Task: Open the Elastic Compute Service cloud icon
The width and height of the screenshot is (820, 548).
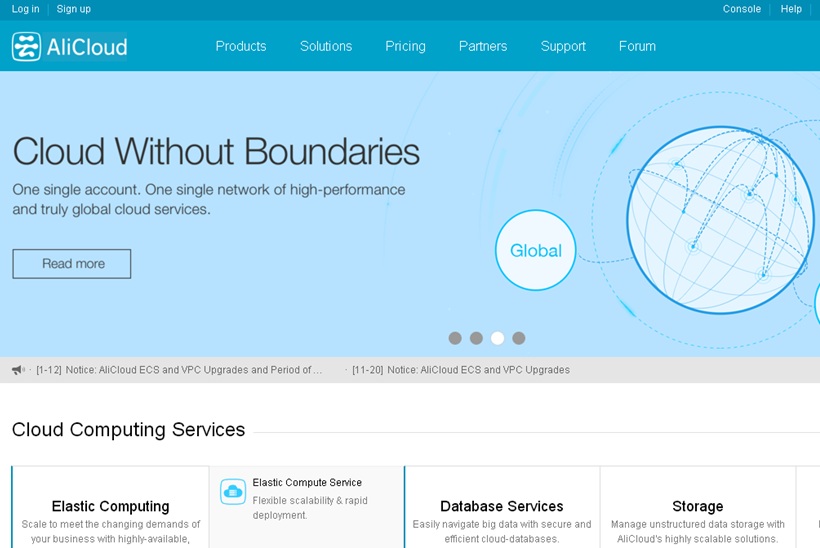Action: 233,492
